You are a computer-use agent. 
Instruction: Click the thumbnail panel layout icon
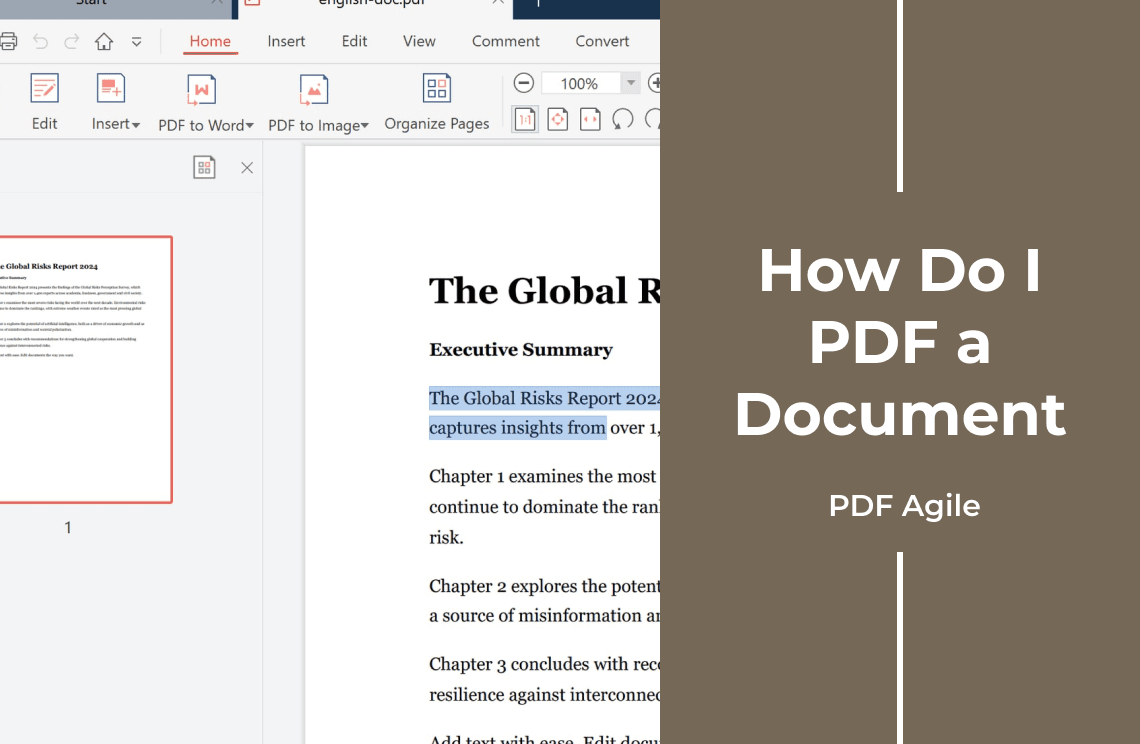tap(204, 167)
